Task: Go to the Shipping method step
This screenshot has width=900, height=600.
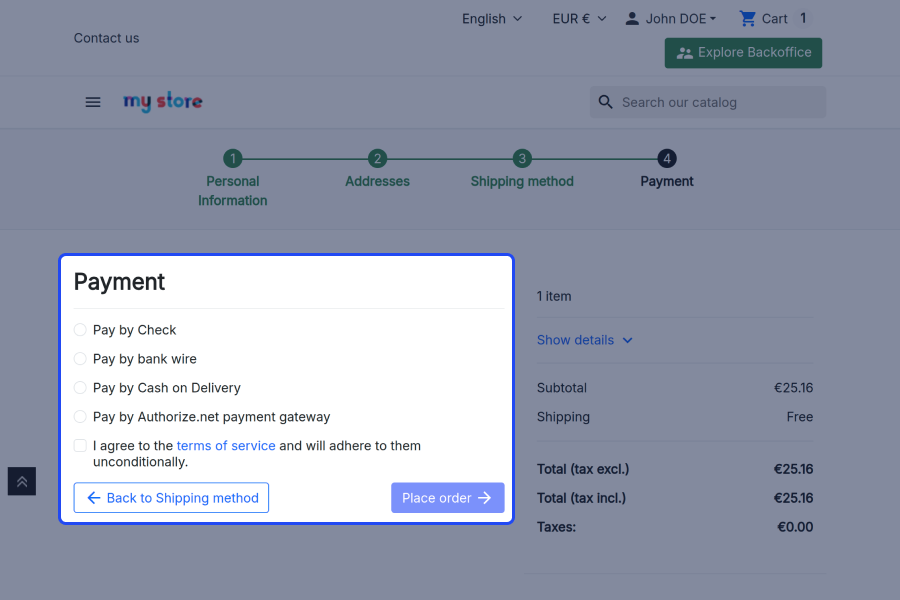Action: pos(522,159)
